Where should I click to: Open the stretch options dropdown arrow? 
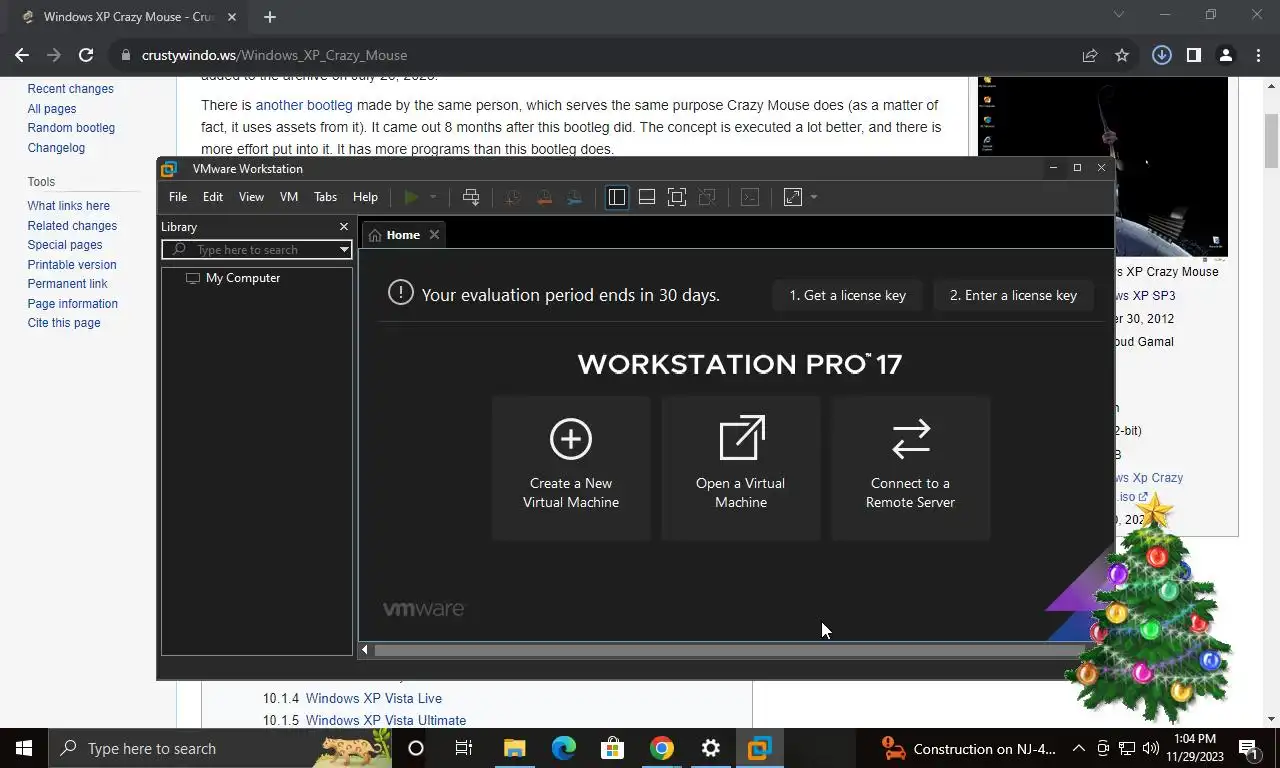pyautogui.click(x=814, y=197)
